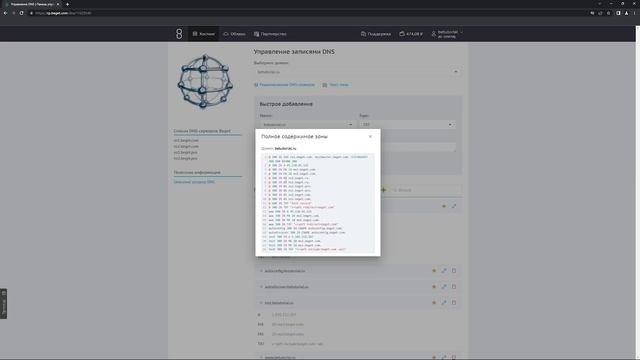Open the DNS servers editing link
The height and width of the screenshot is (360, 640).
pyautogui.click(x=284, y=85)
